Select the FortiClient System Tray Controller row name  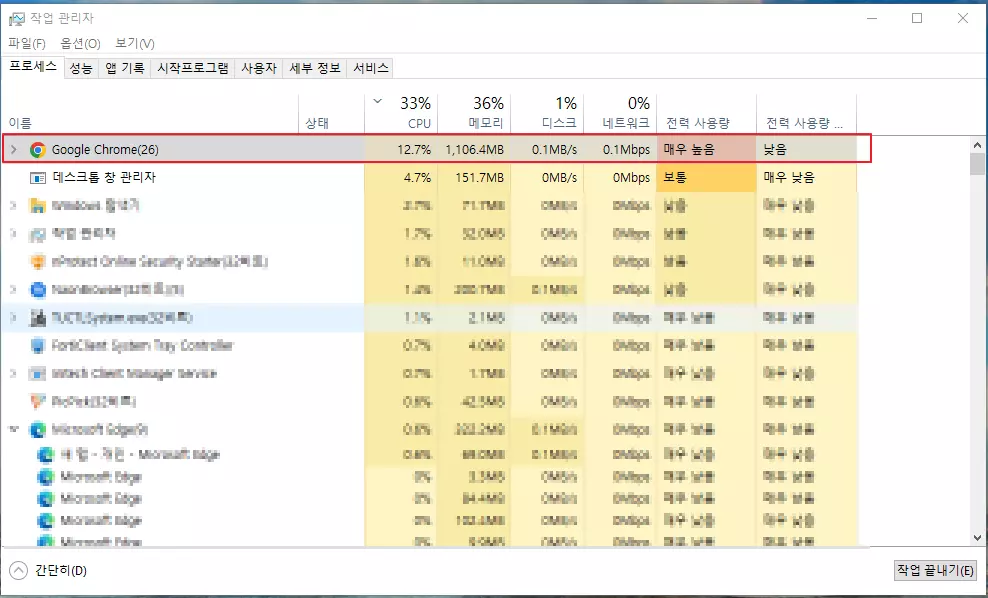click(x=142, y=345)
